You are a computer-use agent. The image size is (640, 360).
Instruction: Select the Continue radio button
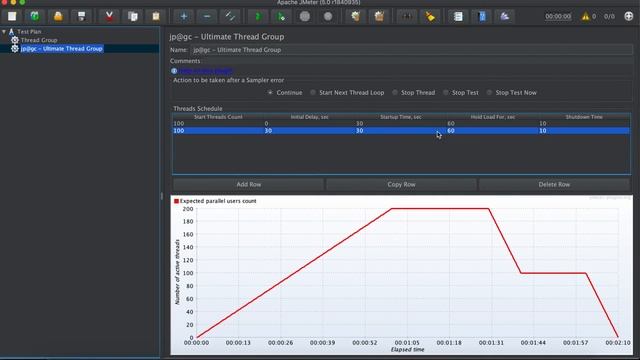coord(270,93)
